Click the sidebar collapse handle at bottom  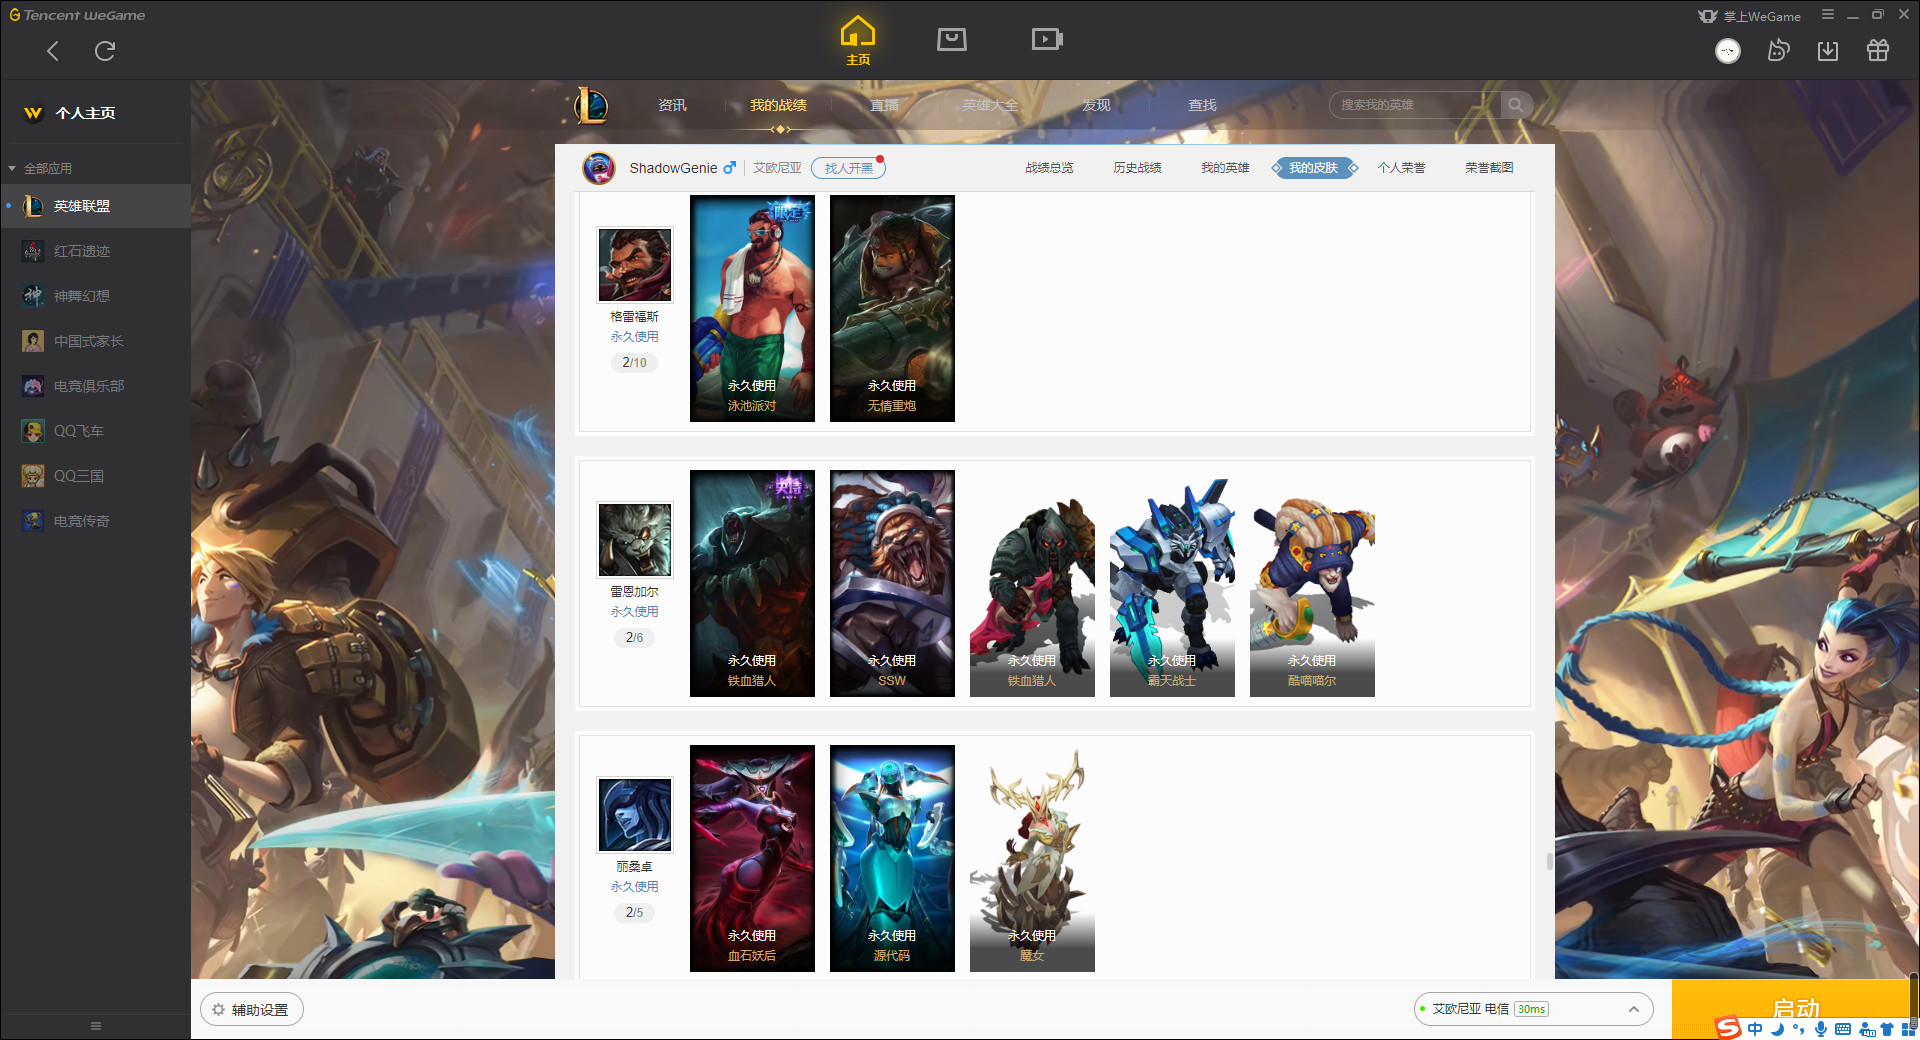pyautogui.click(x=96, y=1026)
